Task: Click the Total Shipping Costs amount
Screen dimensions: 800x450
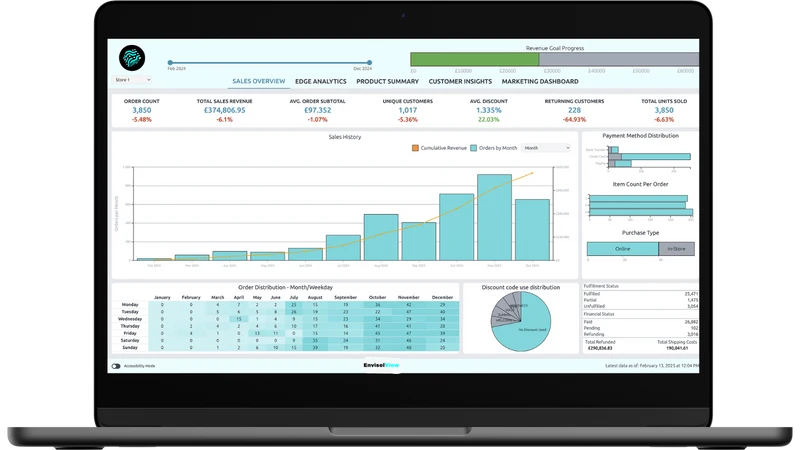Action: pos(677,348)
